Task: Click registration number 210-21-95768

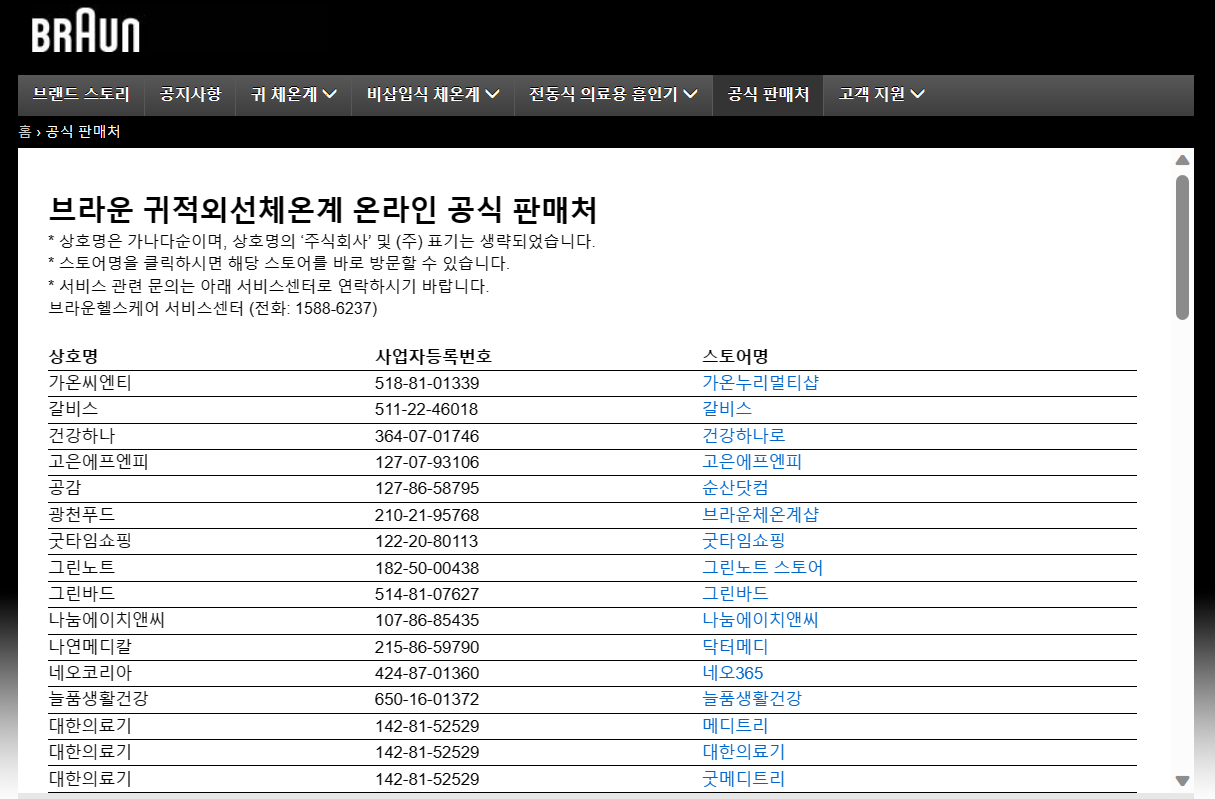Action: 427,515
